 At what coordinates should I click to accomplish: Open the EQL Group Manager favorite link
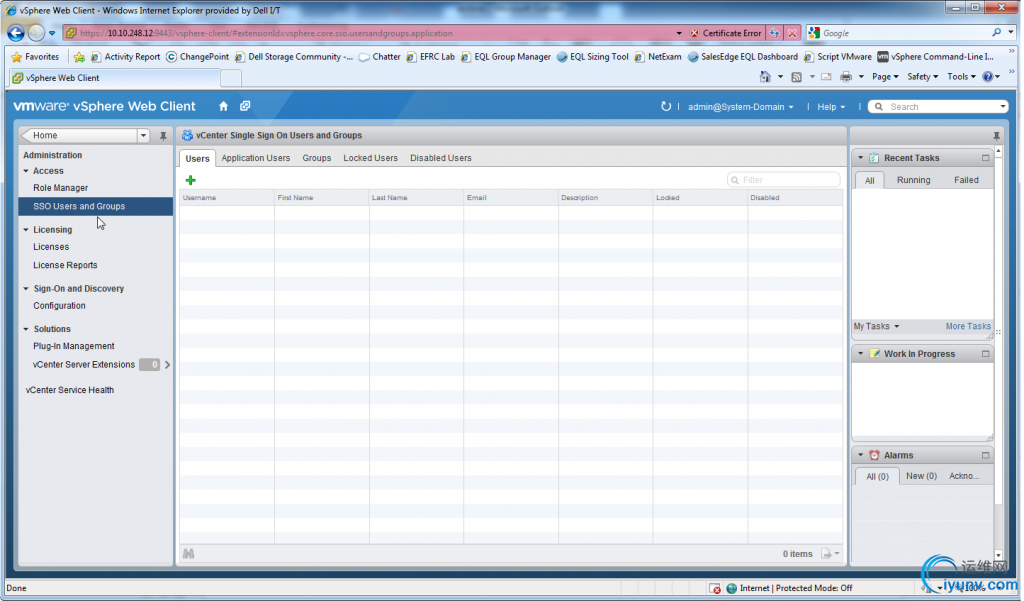pos(506,57)
